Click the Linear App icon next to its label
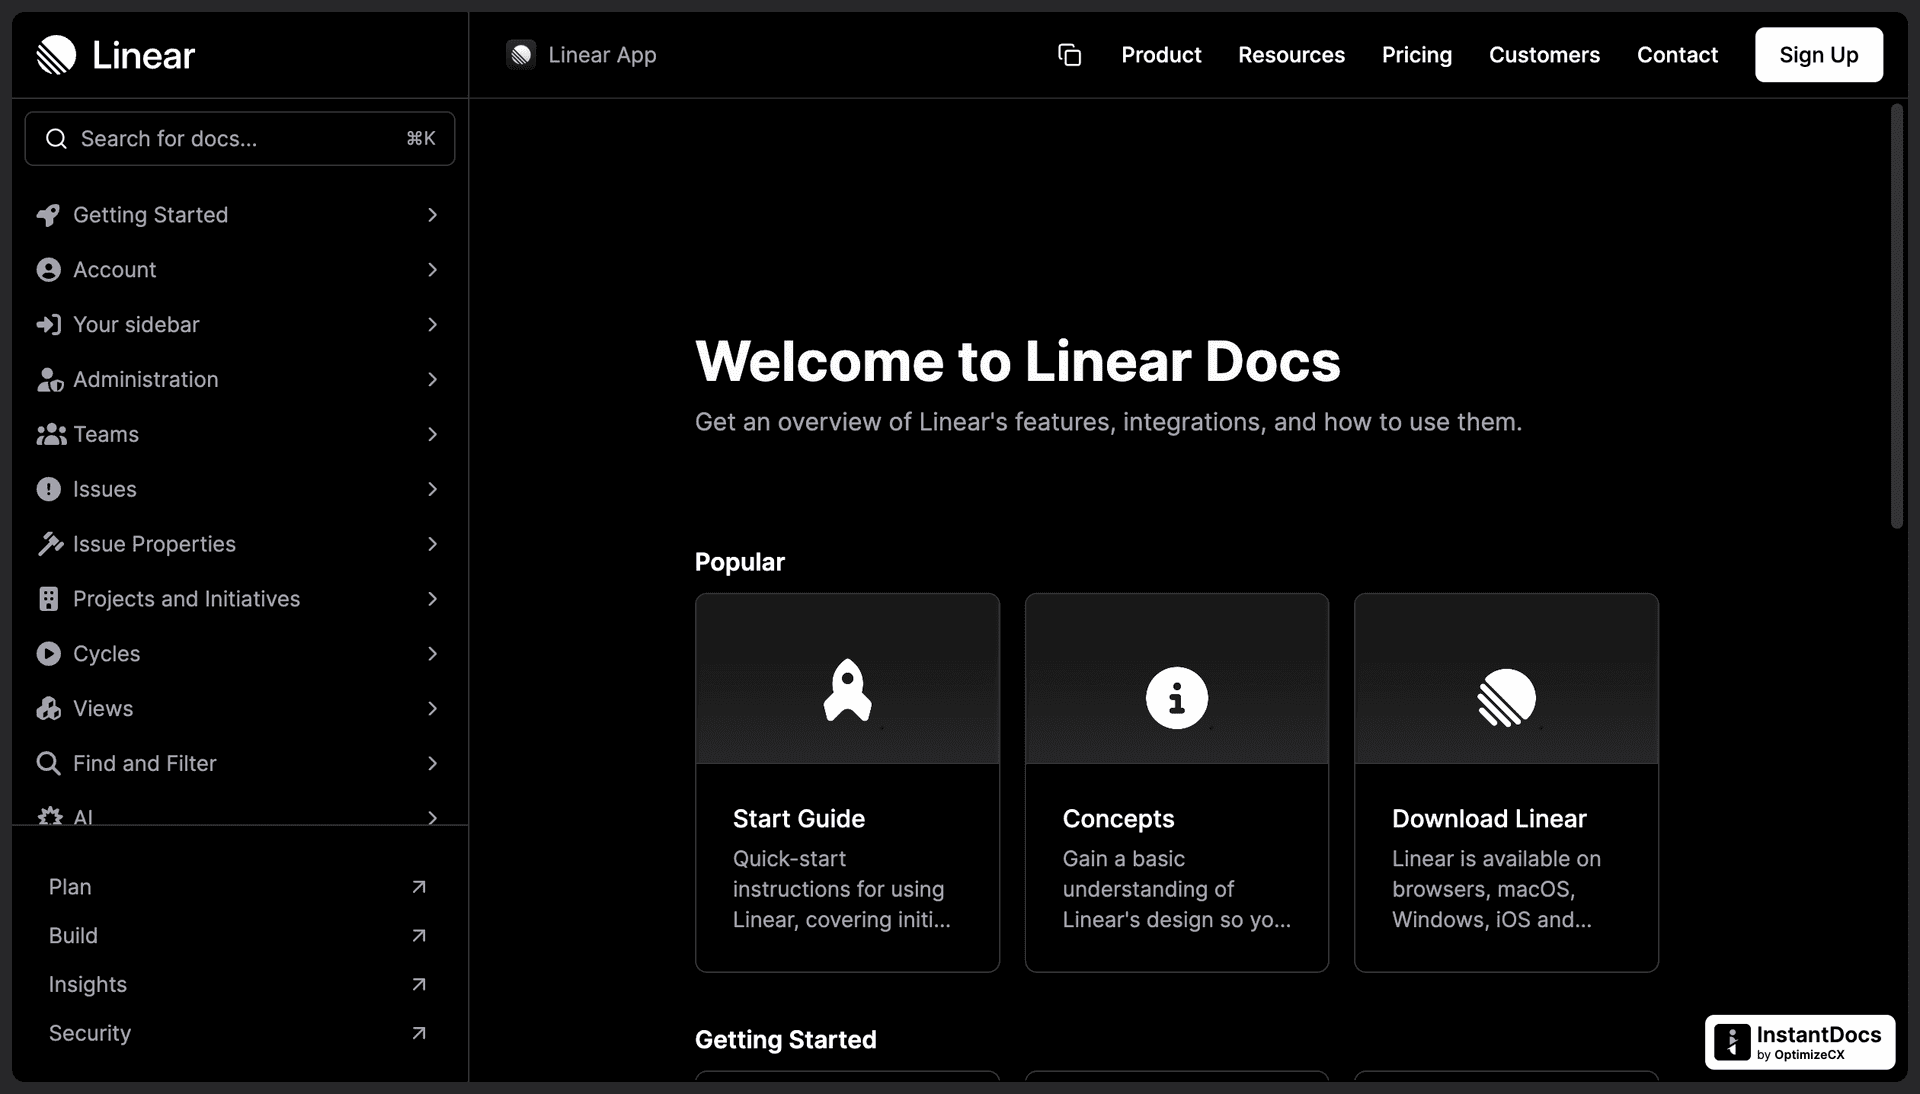 pos(521,55)
